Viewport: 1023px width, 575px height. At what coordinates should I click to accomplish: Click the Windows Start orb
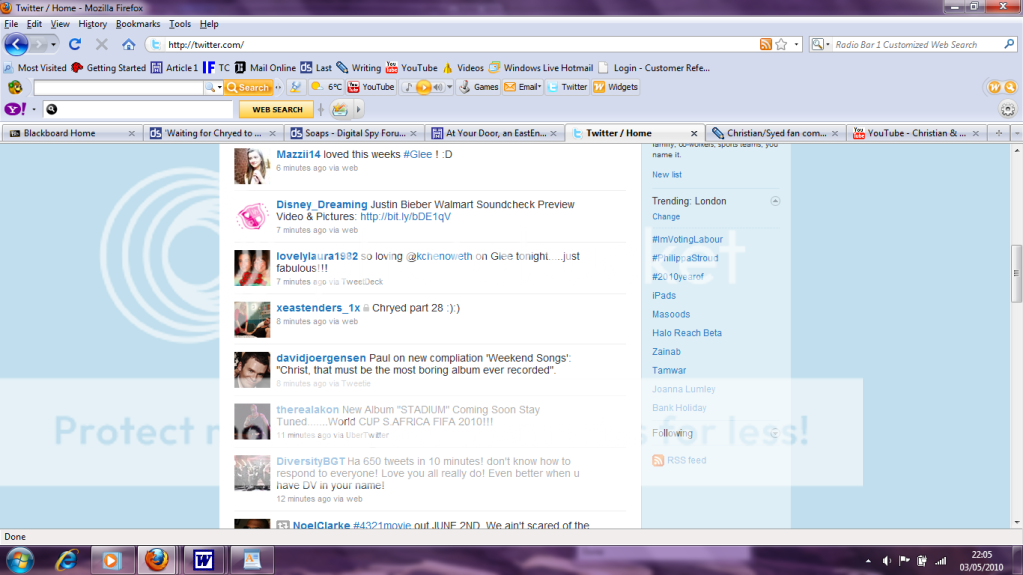pyautogui.click(x=18, y=558)
